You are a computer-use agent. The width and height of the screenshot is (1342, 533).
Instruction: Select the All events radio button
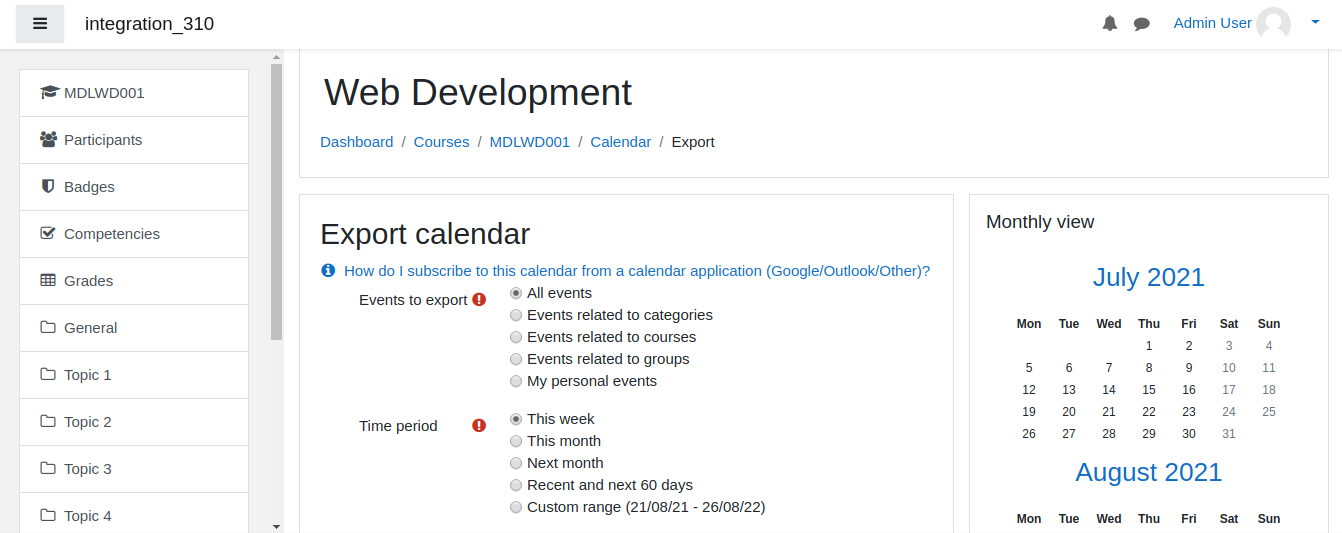[516, 293]
